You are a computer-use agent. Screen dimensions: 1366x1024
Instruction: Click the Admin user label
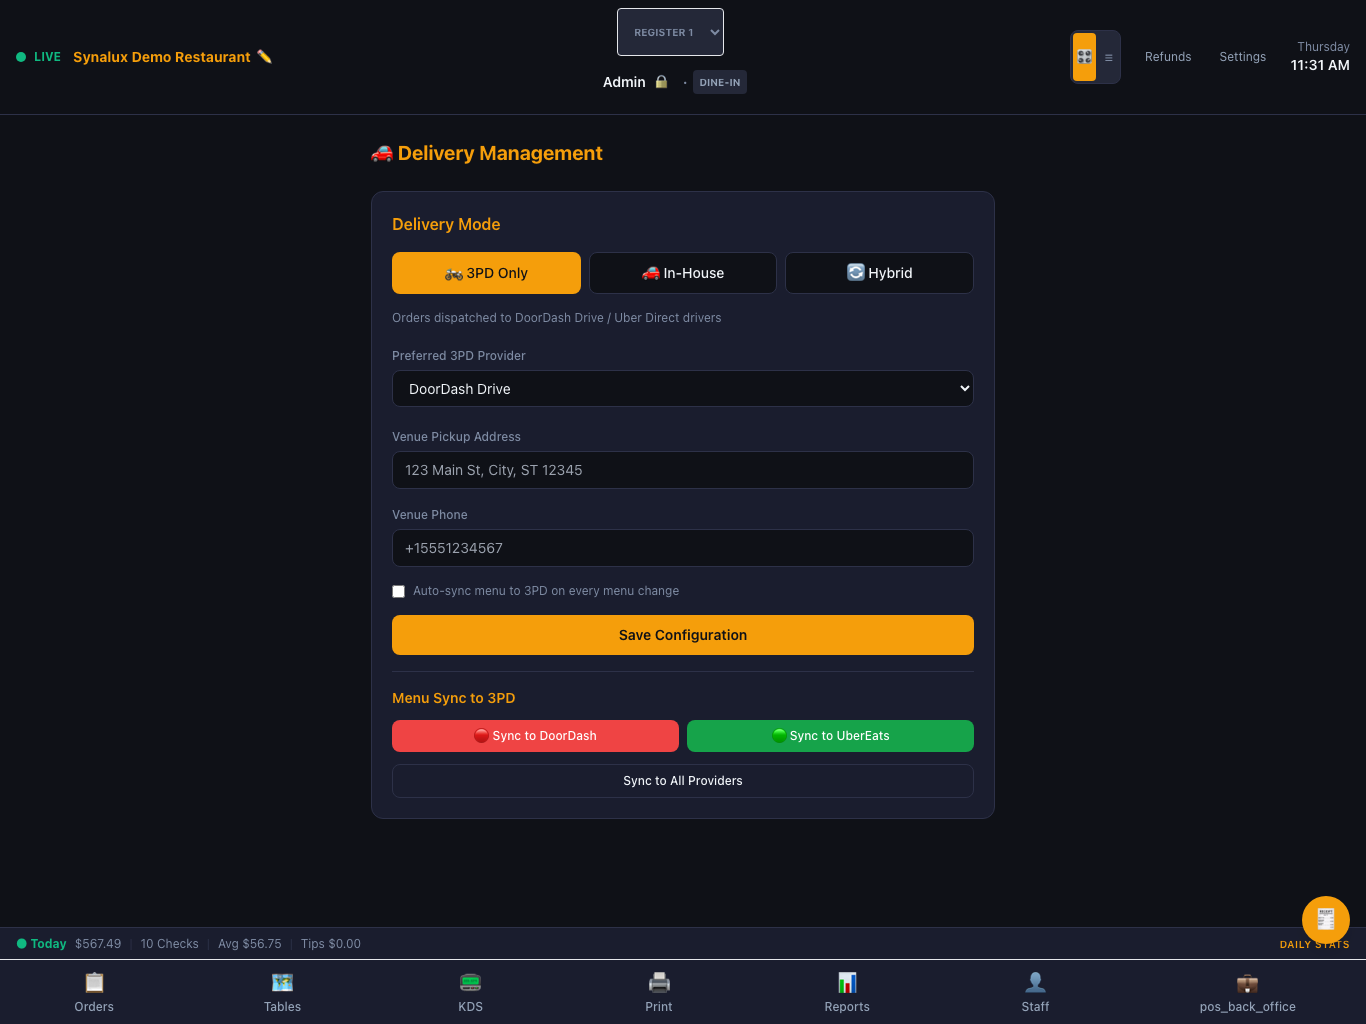point(624,82)
